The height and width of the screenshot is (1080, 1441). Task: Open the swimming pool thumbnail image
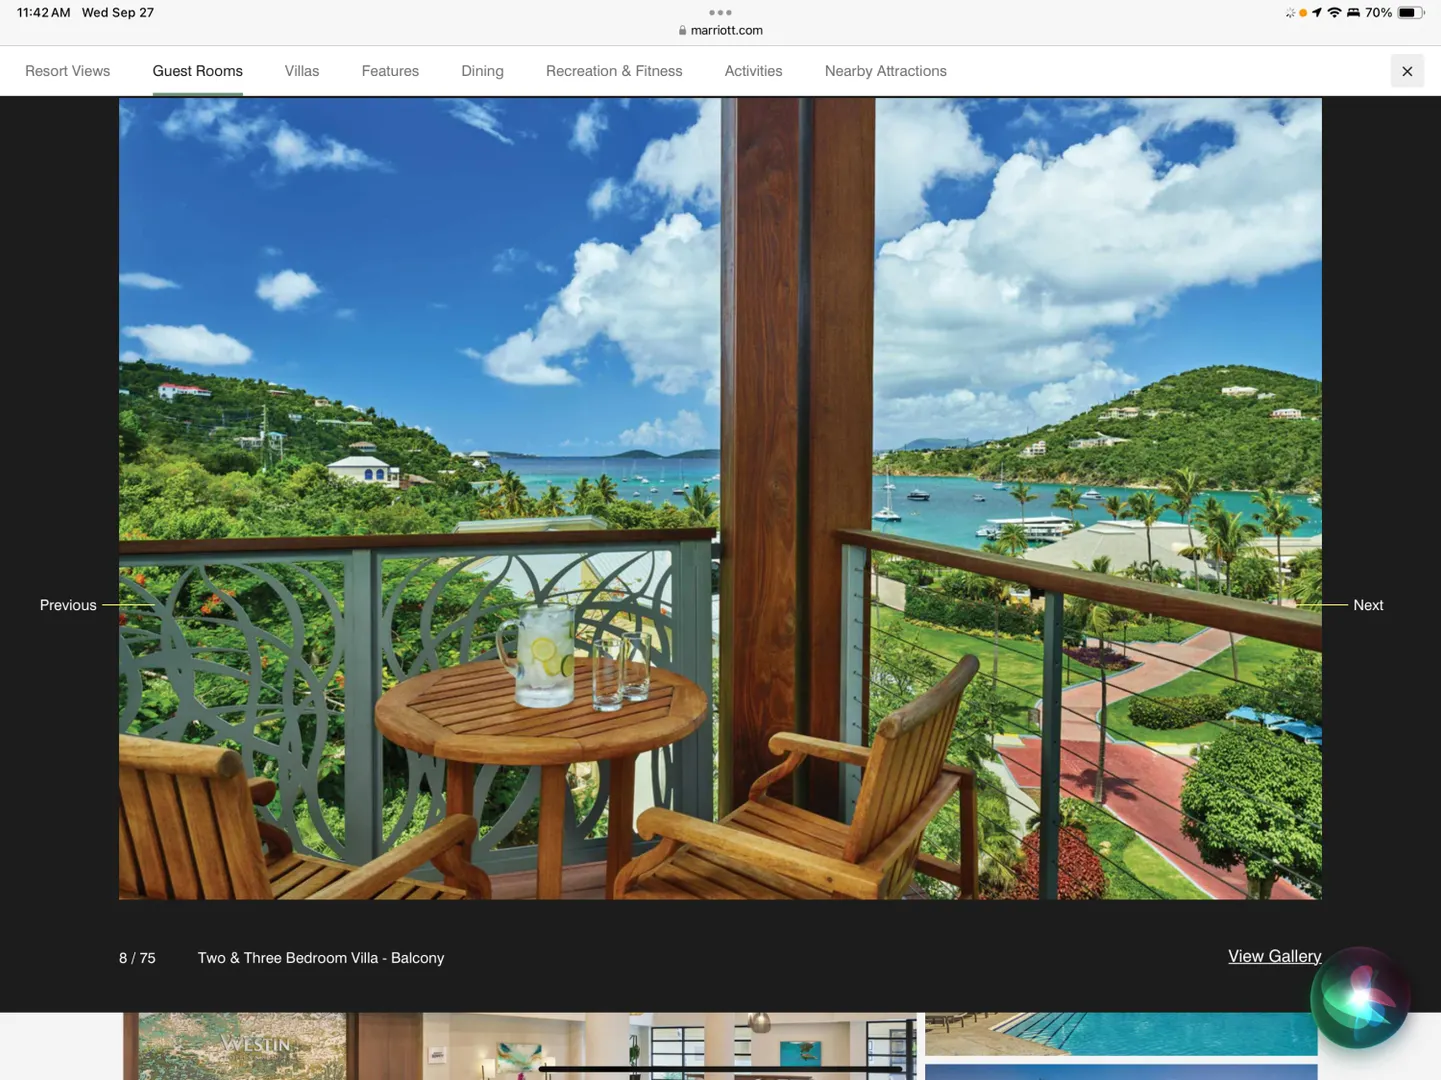1120,1033
